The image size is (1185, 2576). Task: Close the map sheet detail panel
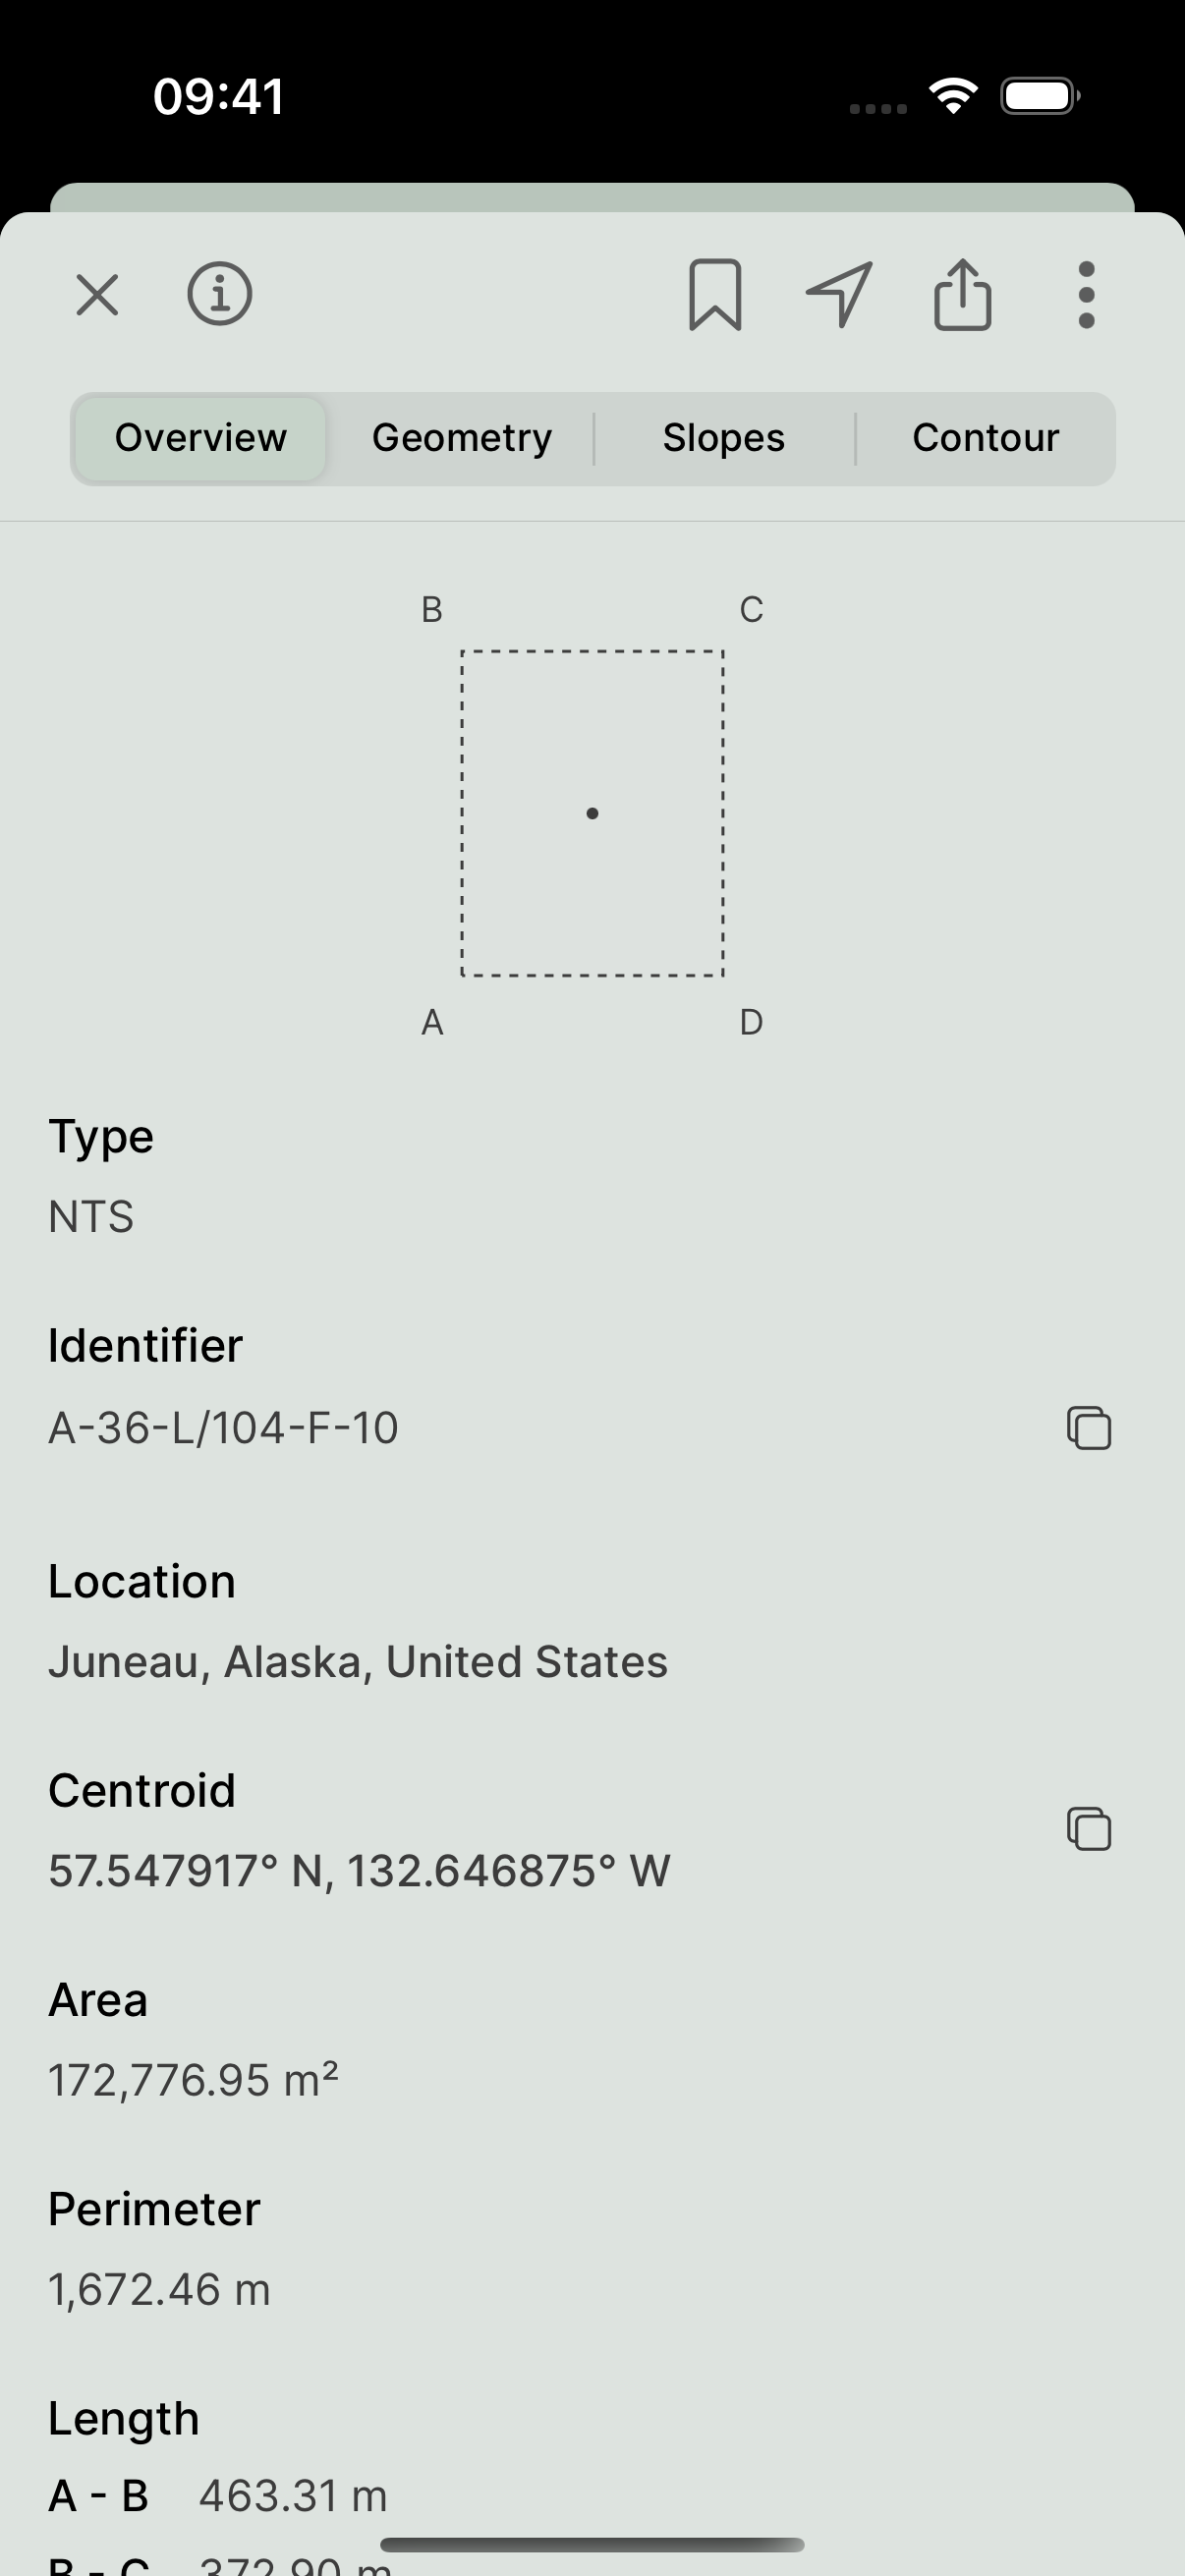point(97,293)
